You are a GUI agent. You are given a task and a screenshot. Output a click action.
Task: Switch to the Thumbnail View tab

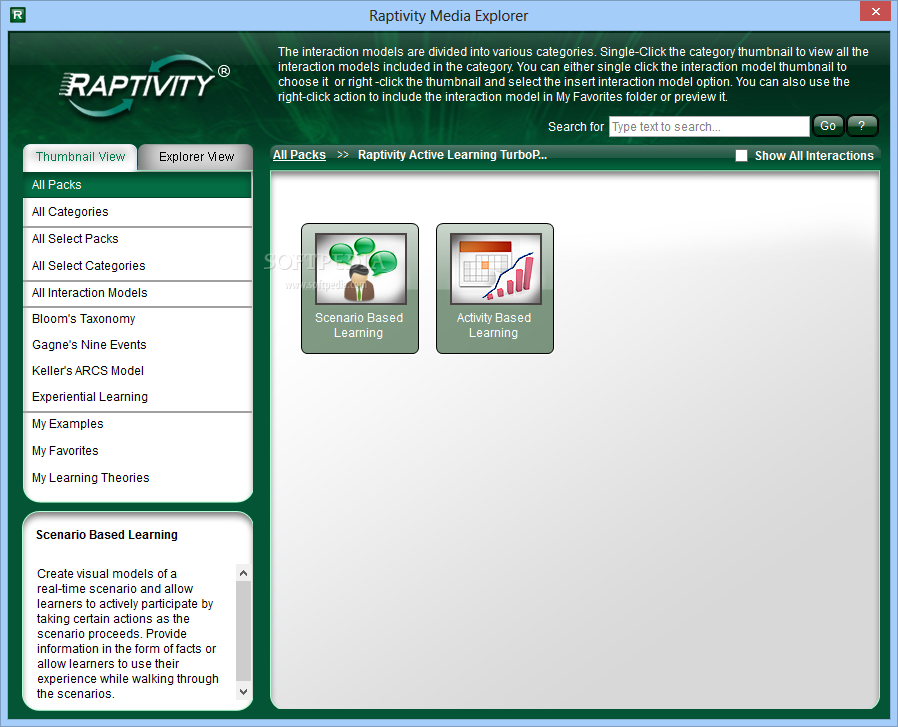[80, 157]
